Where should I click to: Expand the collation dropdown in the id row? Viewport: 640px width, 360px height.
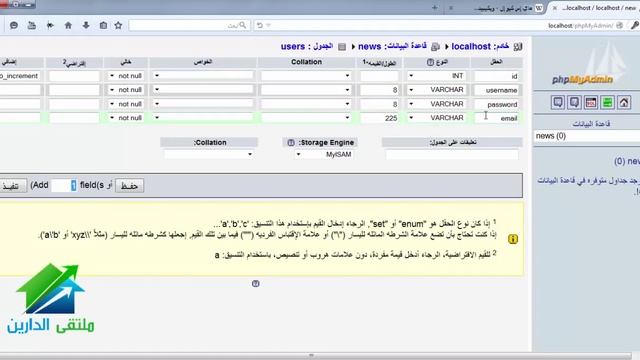pyautogui.click(x=306, y=76)
